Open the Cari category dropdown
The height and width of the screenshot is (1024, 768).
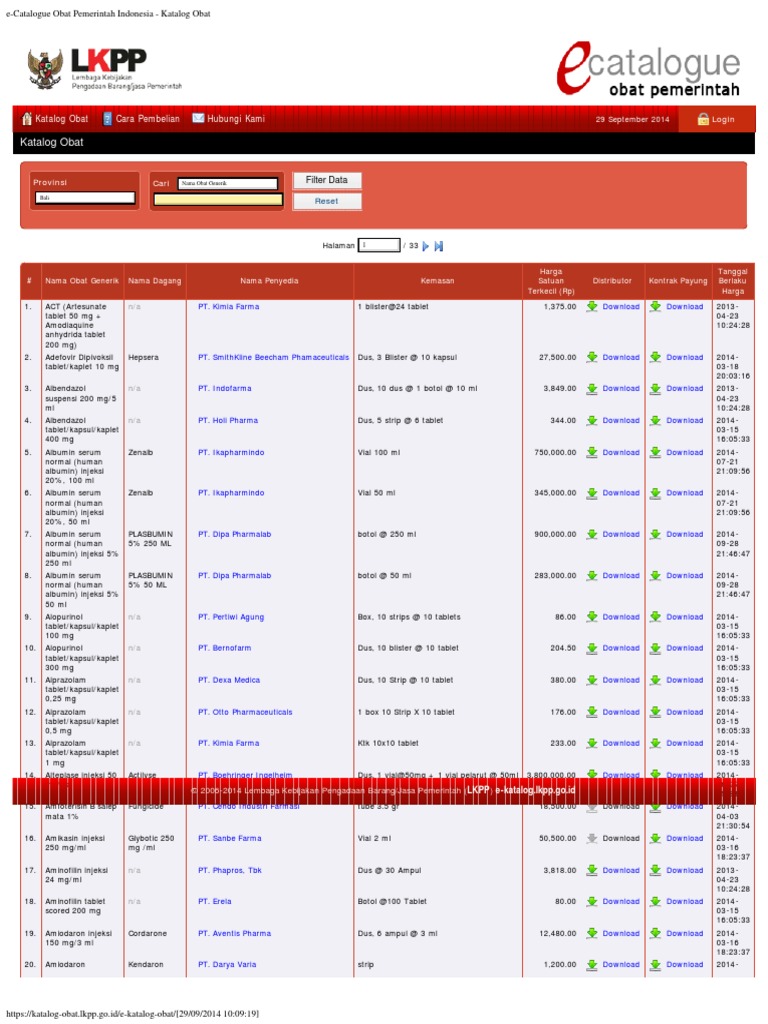(x=228, y=184)
